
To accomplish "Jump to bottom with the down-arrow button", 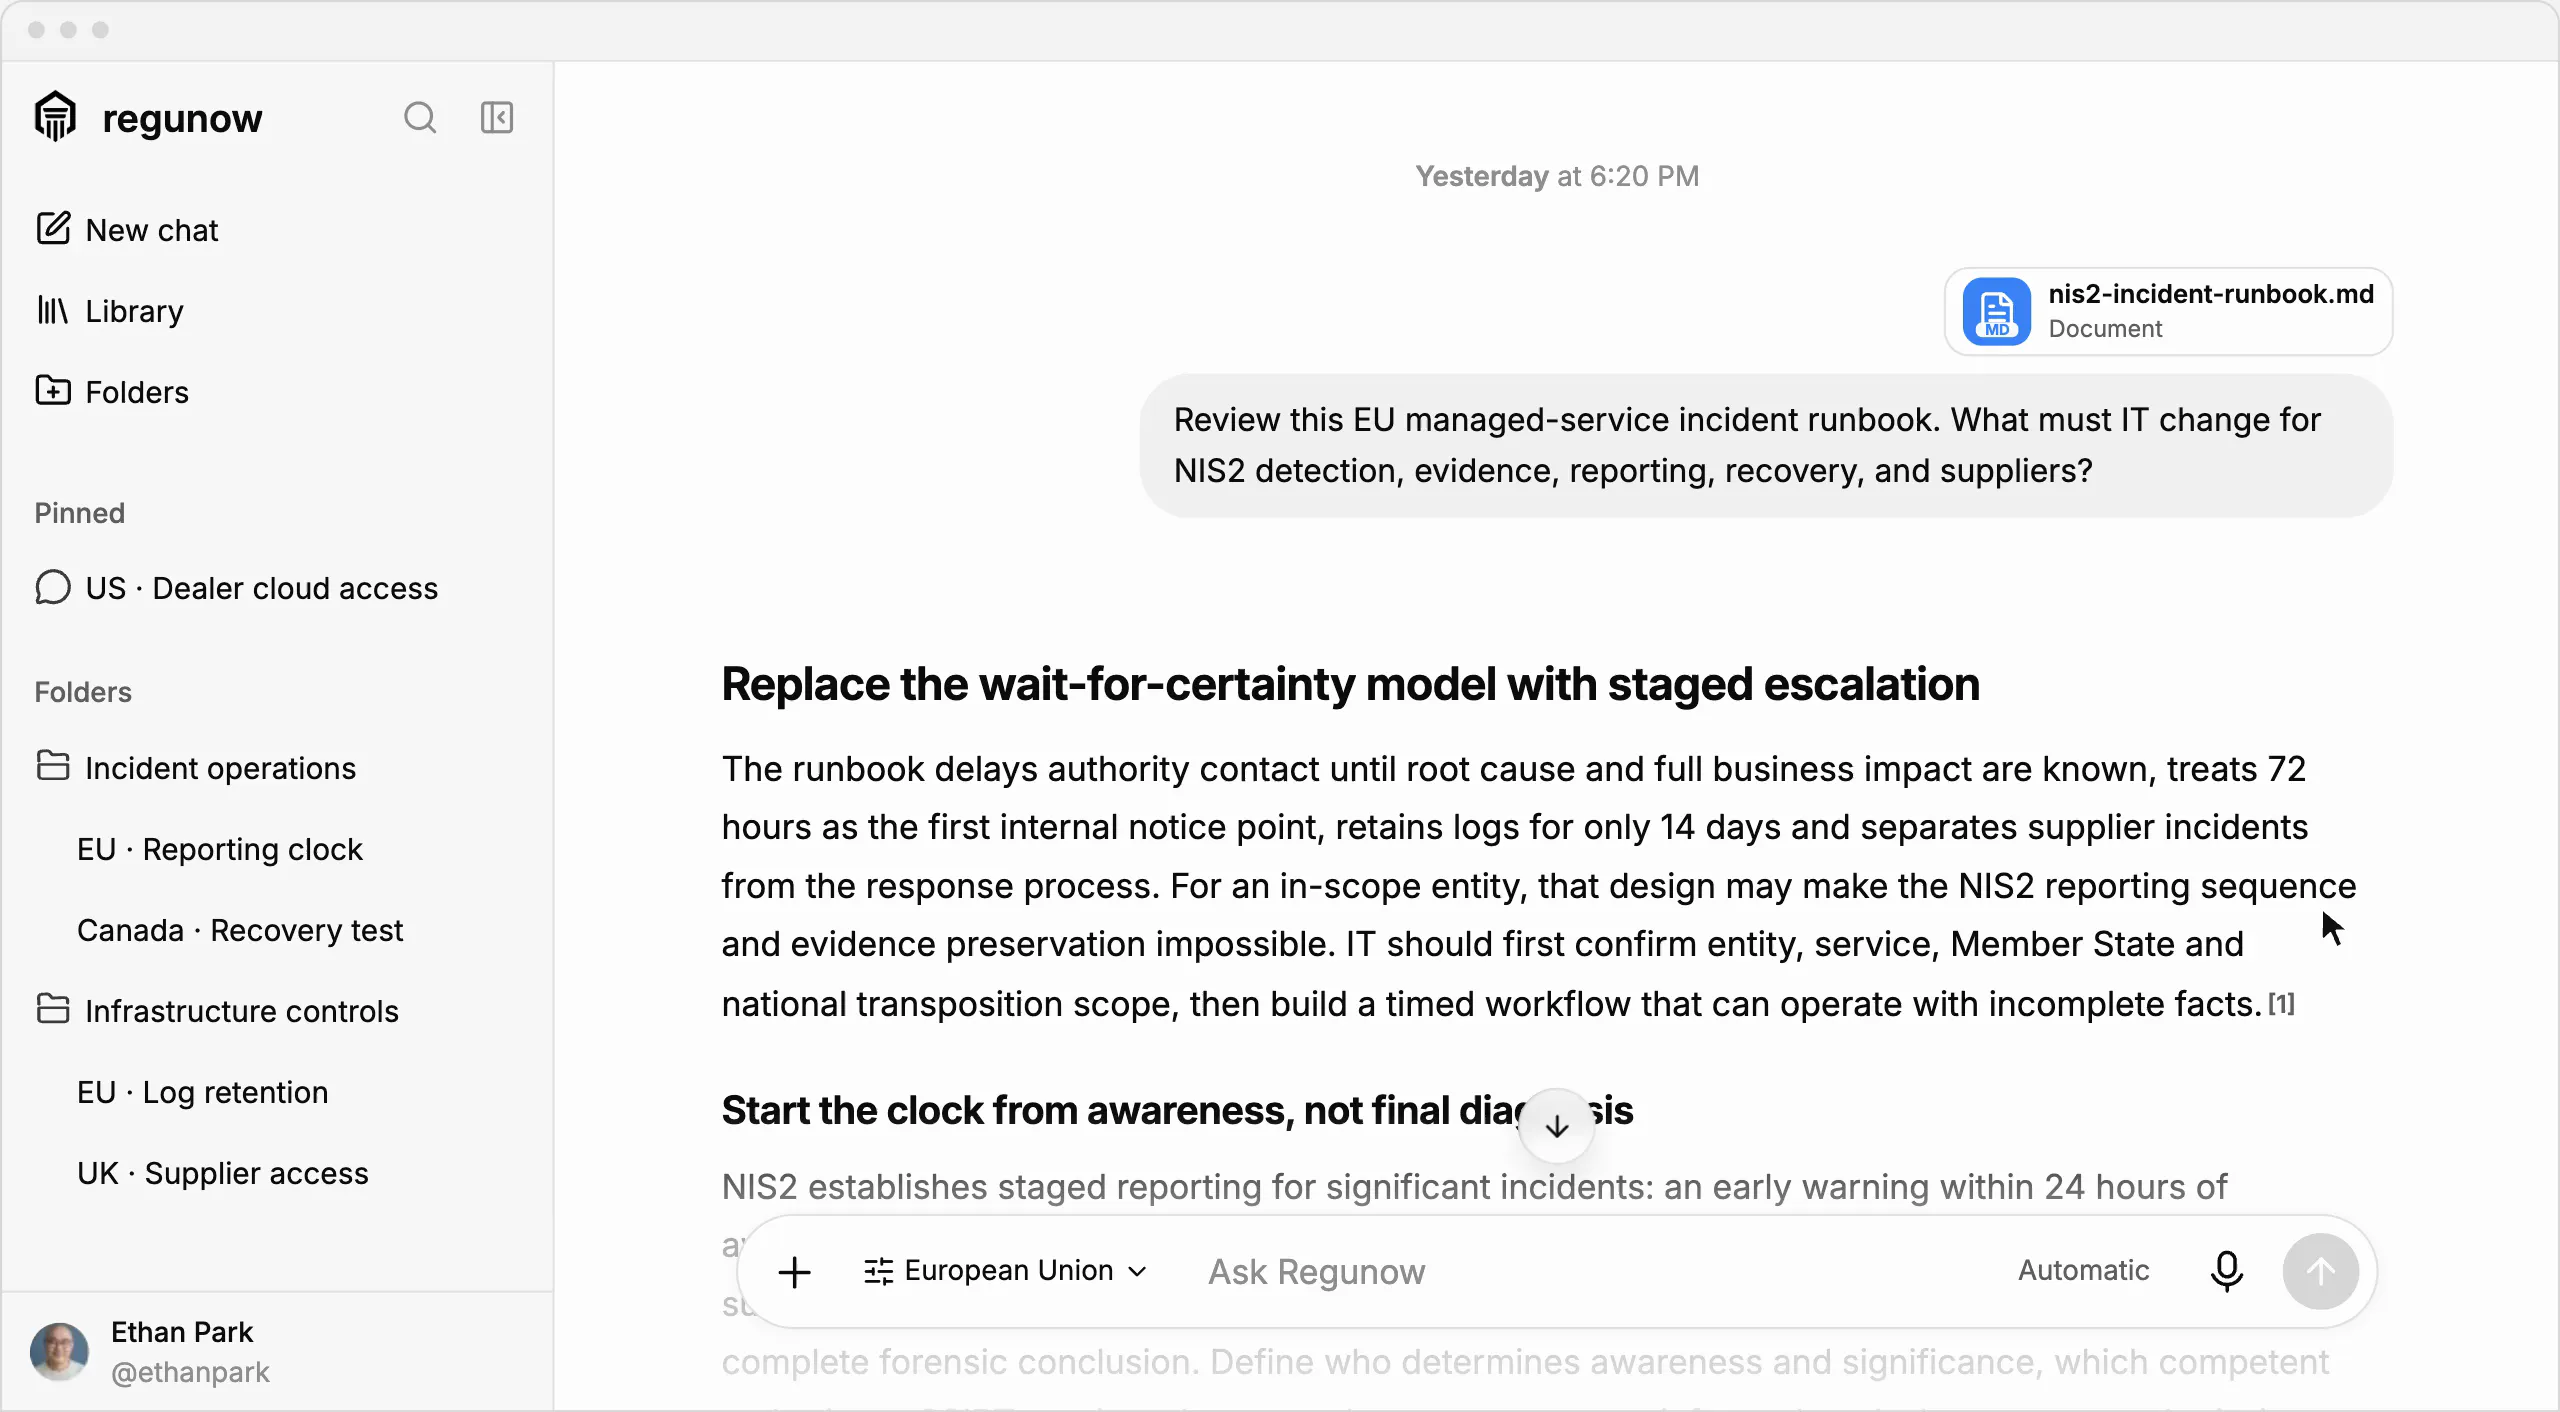I will (1556, 1127).
